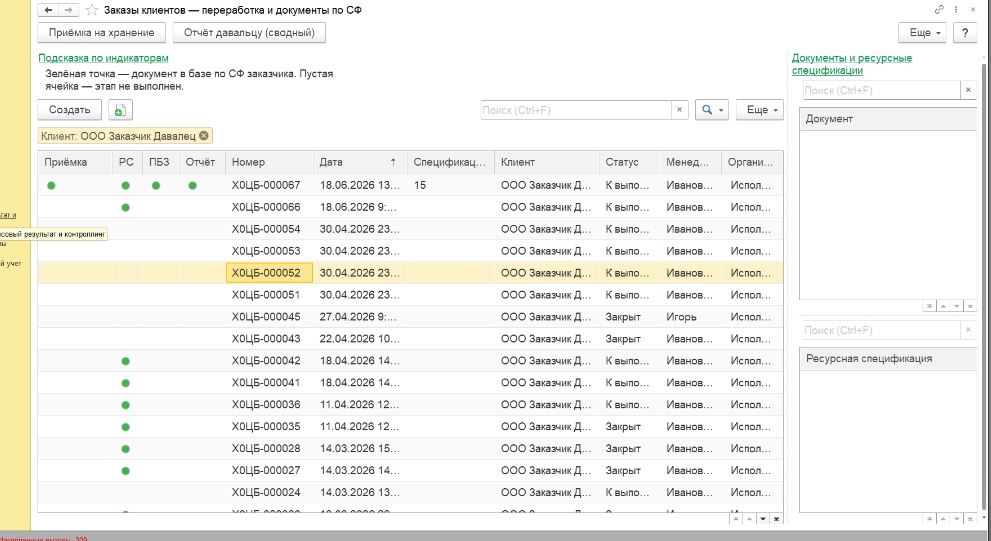Focus the Ресурсная спецификация search field
Image resolution: width=991 pixels, height=541 pixels.
[x=882, y=330]
